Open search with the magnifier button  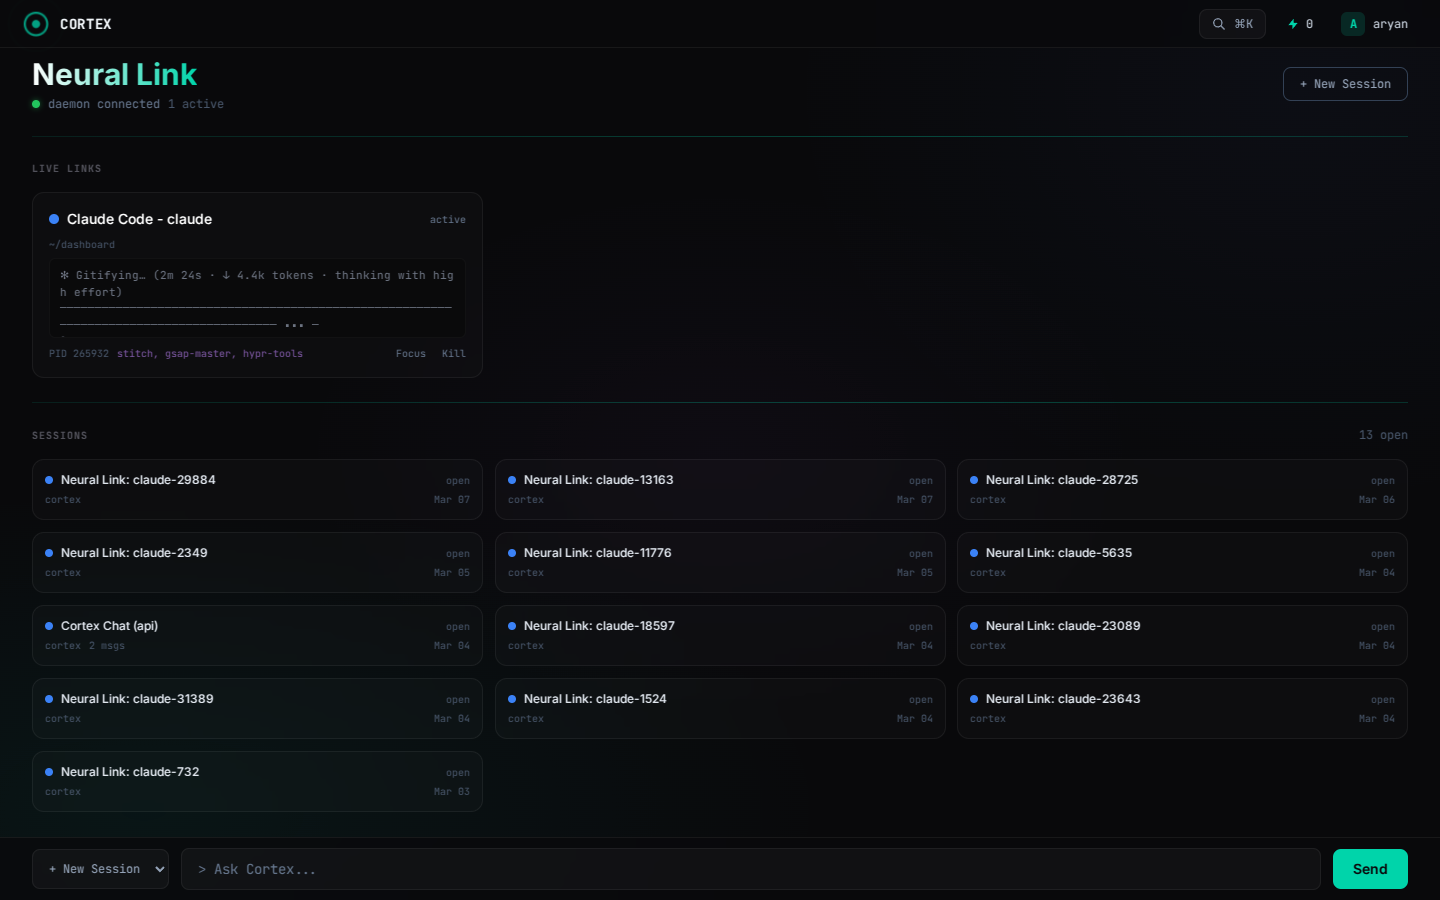[x=1232, y=24]
